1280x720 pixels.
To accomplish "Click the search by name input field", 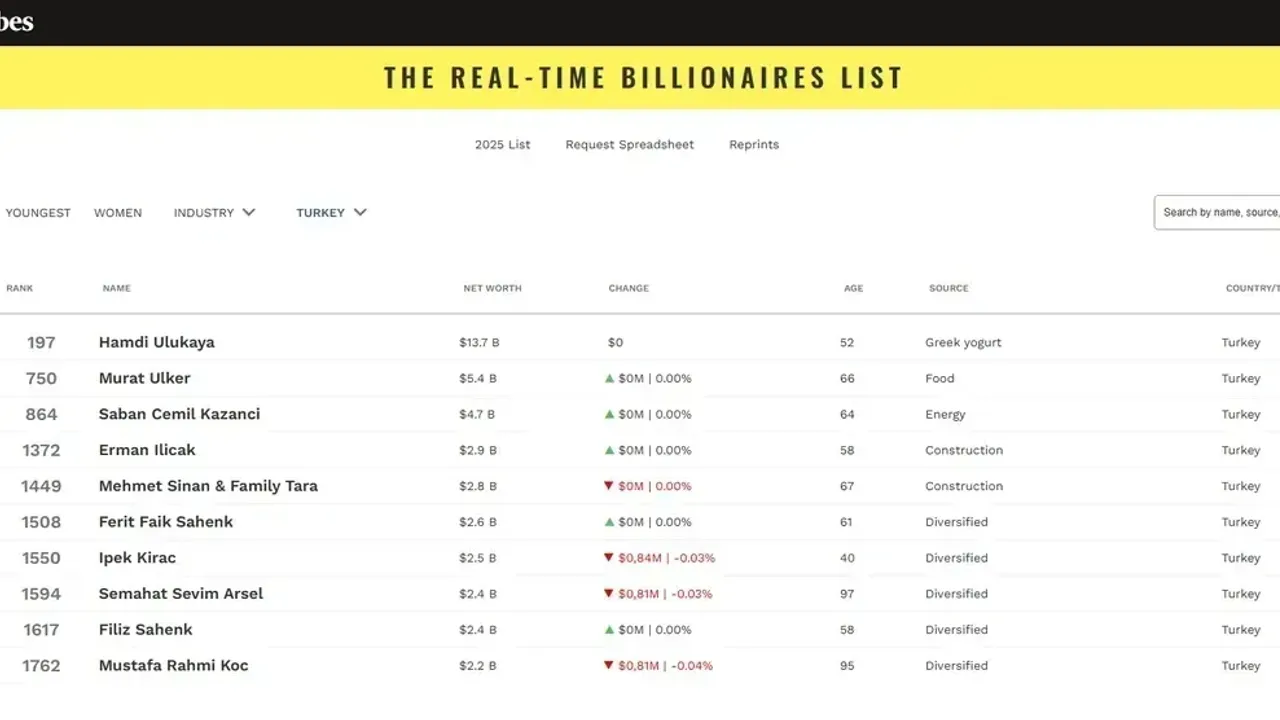I will [x=1220, y=212].
